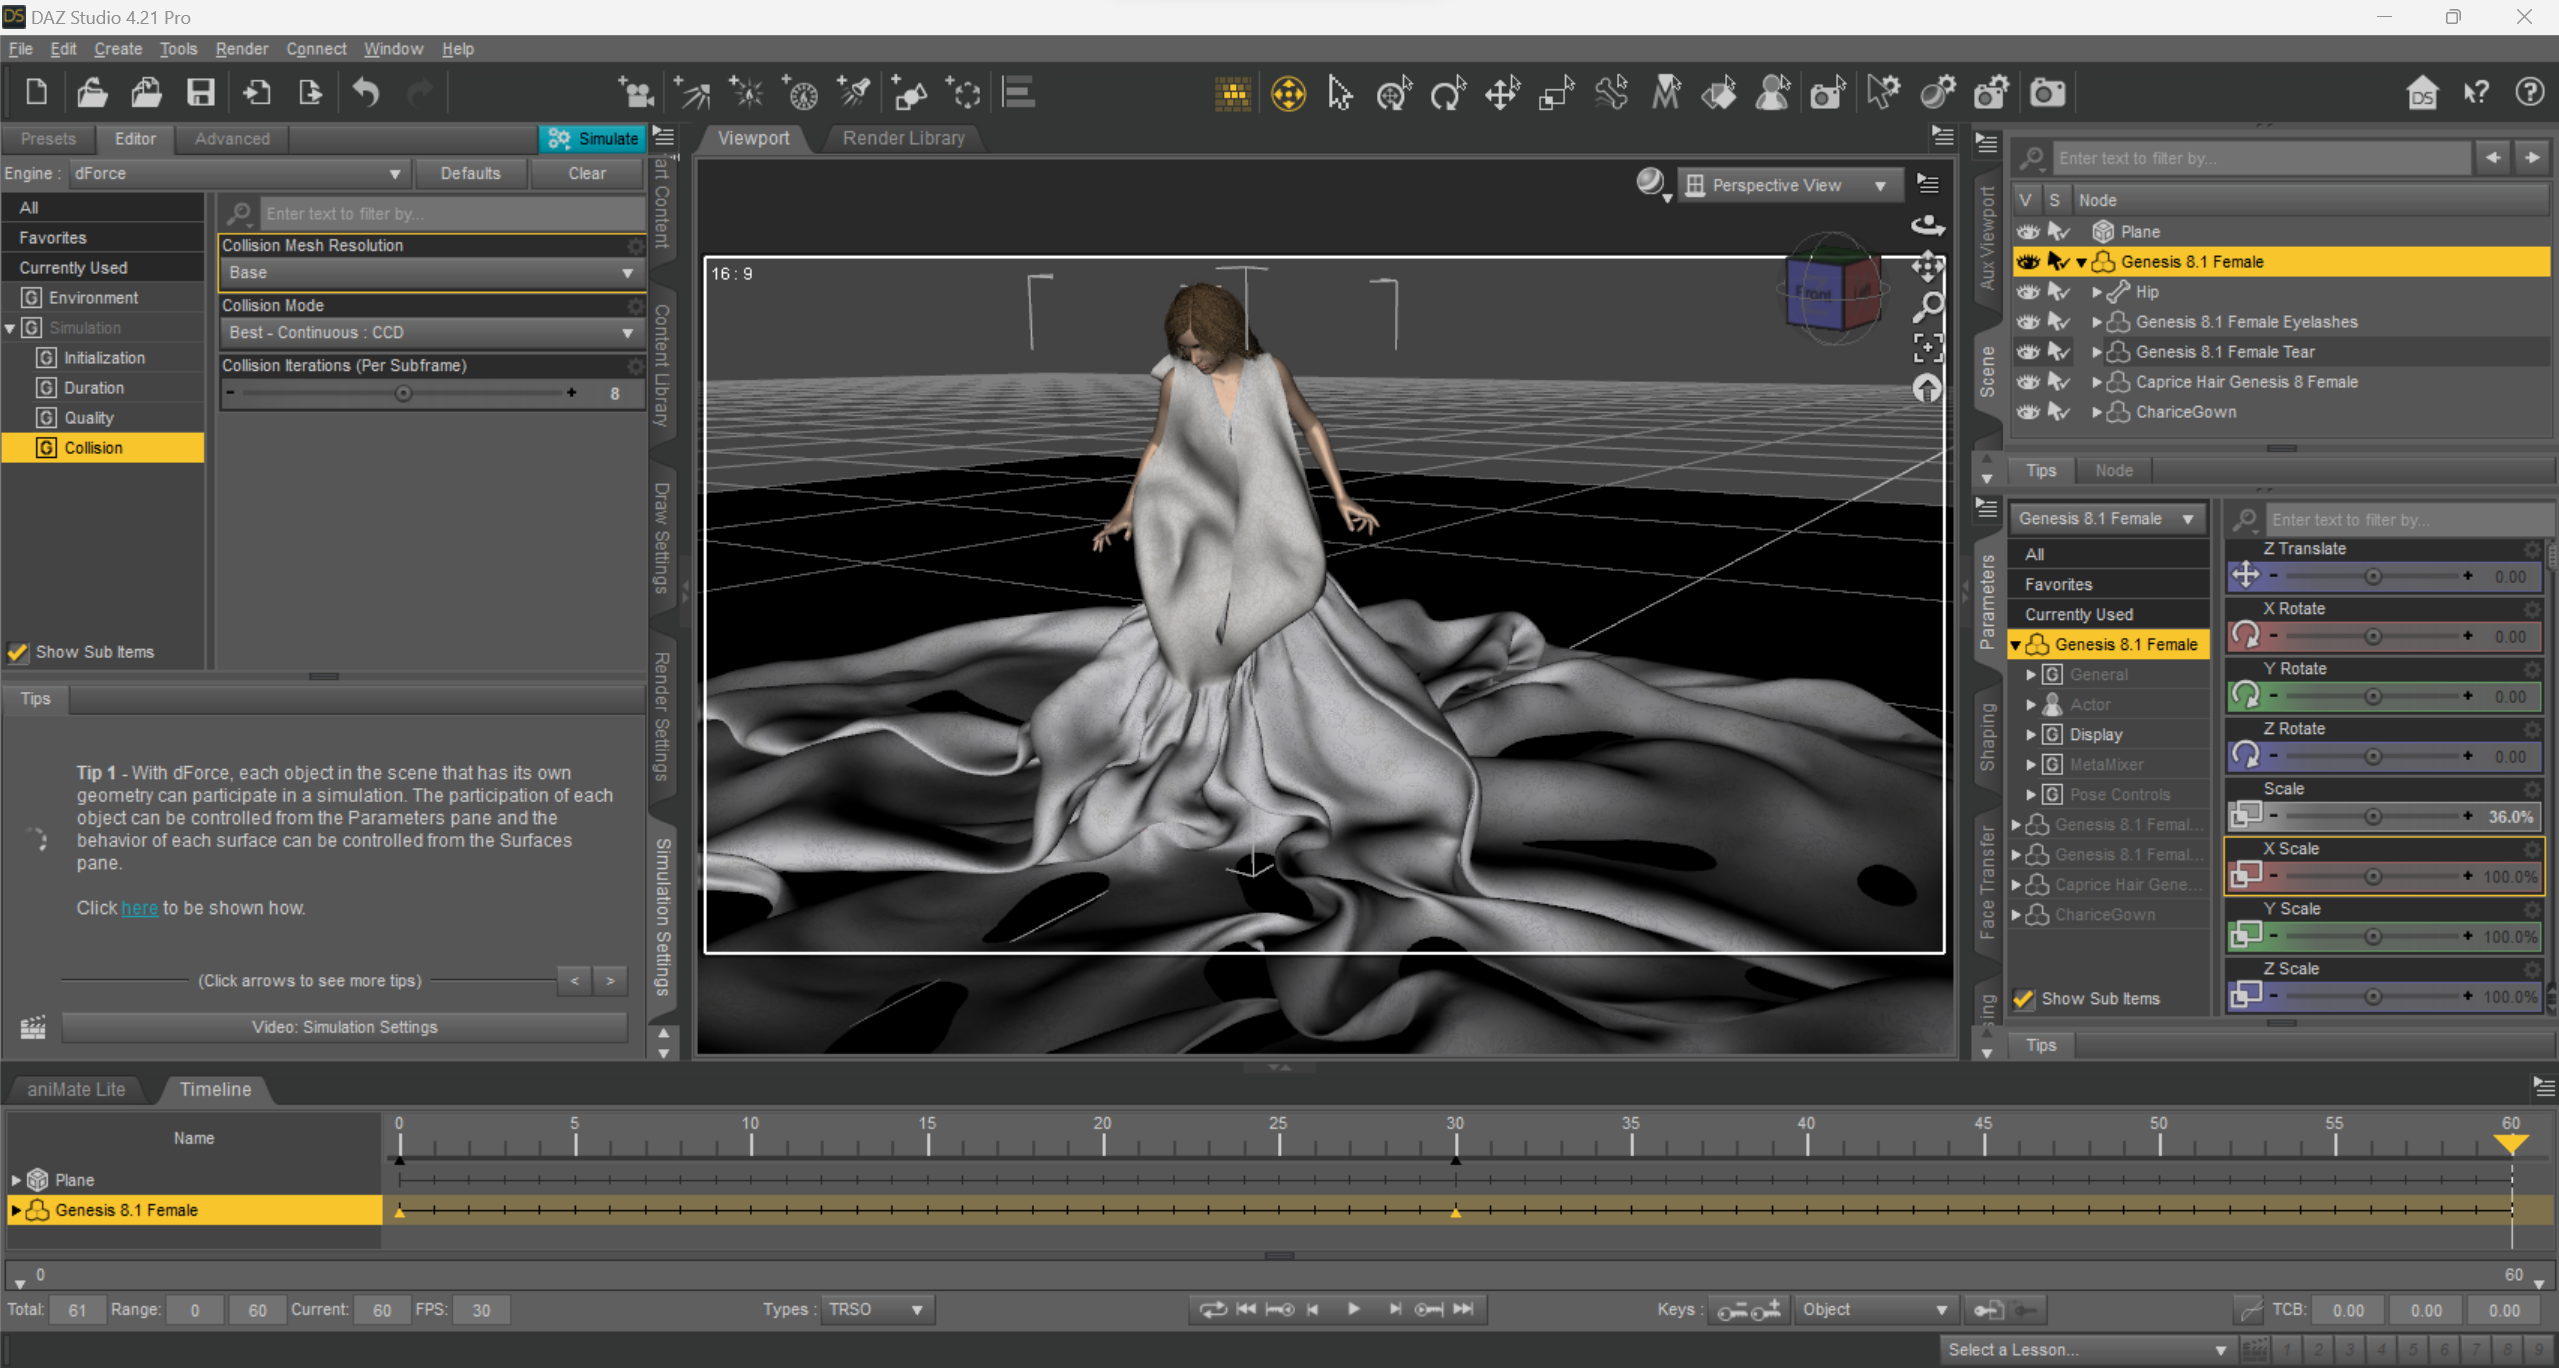
Task: Click the New Scene file icon
Action: pos(36,93)
